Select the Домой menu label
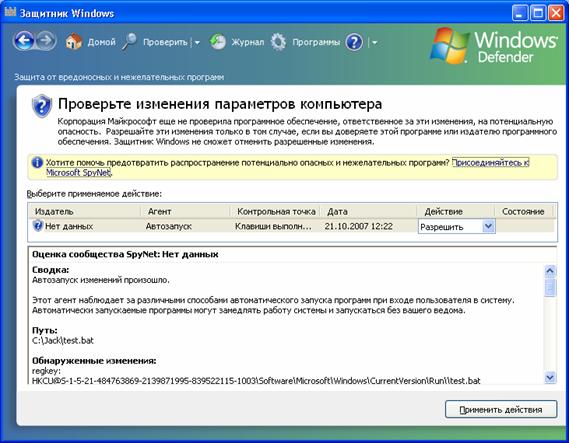This screenshot has height=443, width=569. point(101,42)
